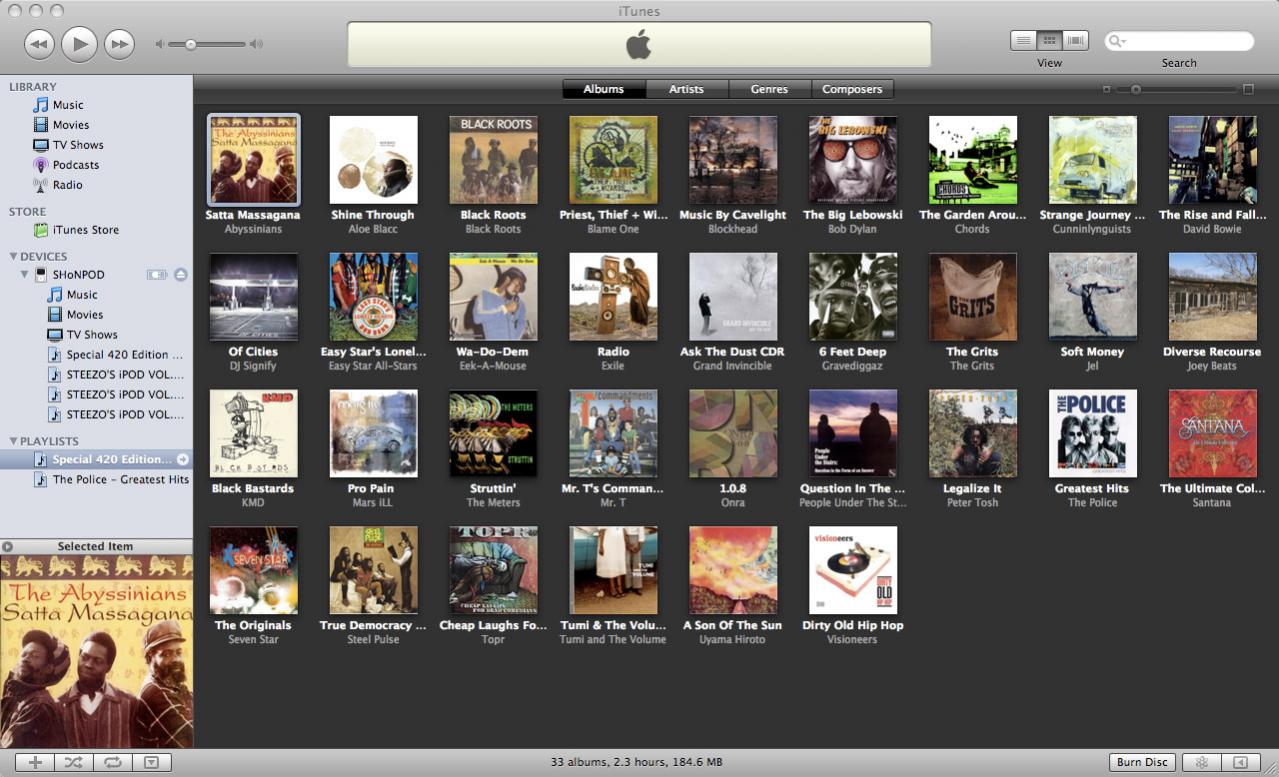This screenshot has width=1279, height=777.
Task: Click the Genius atom button
Action: [x=1202, y=762]
